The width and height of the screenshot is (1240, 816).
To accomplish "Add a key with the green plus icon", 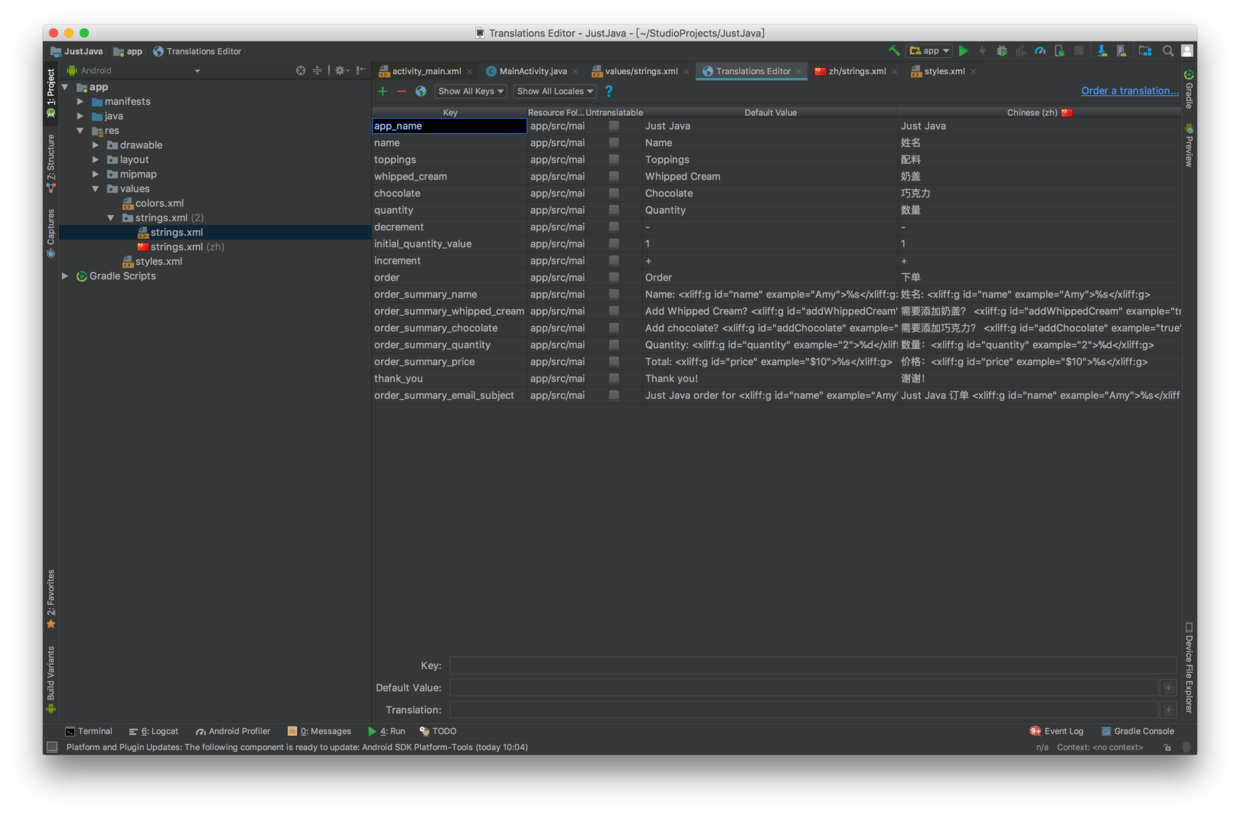I will [382, 91].
